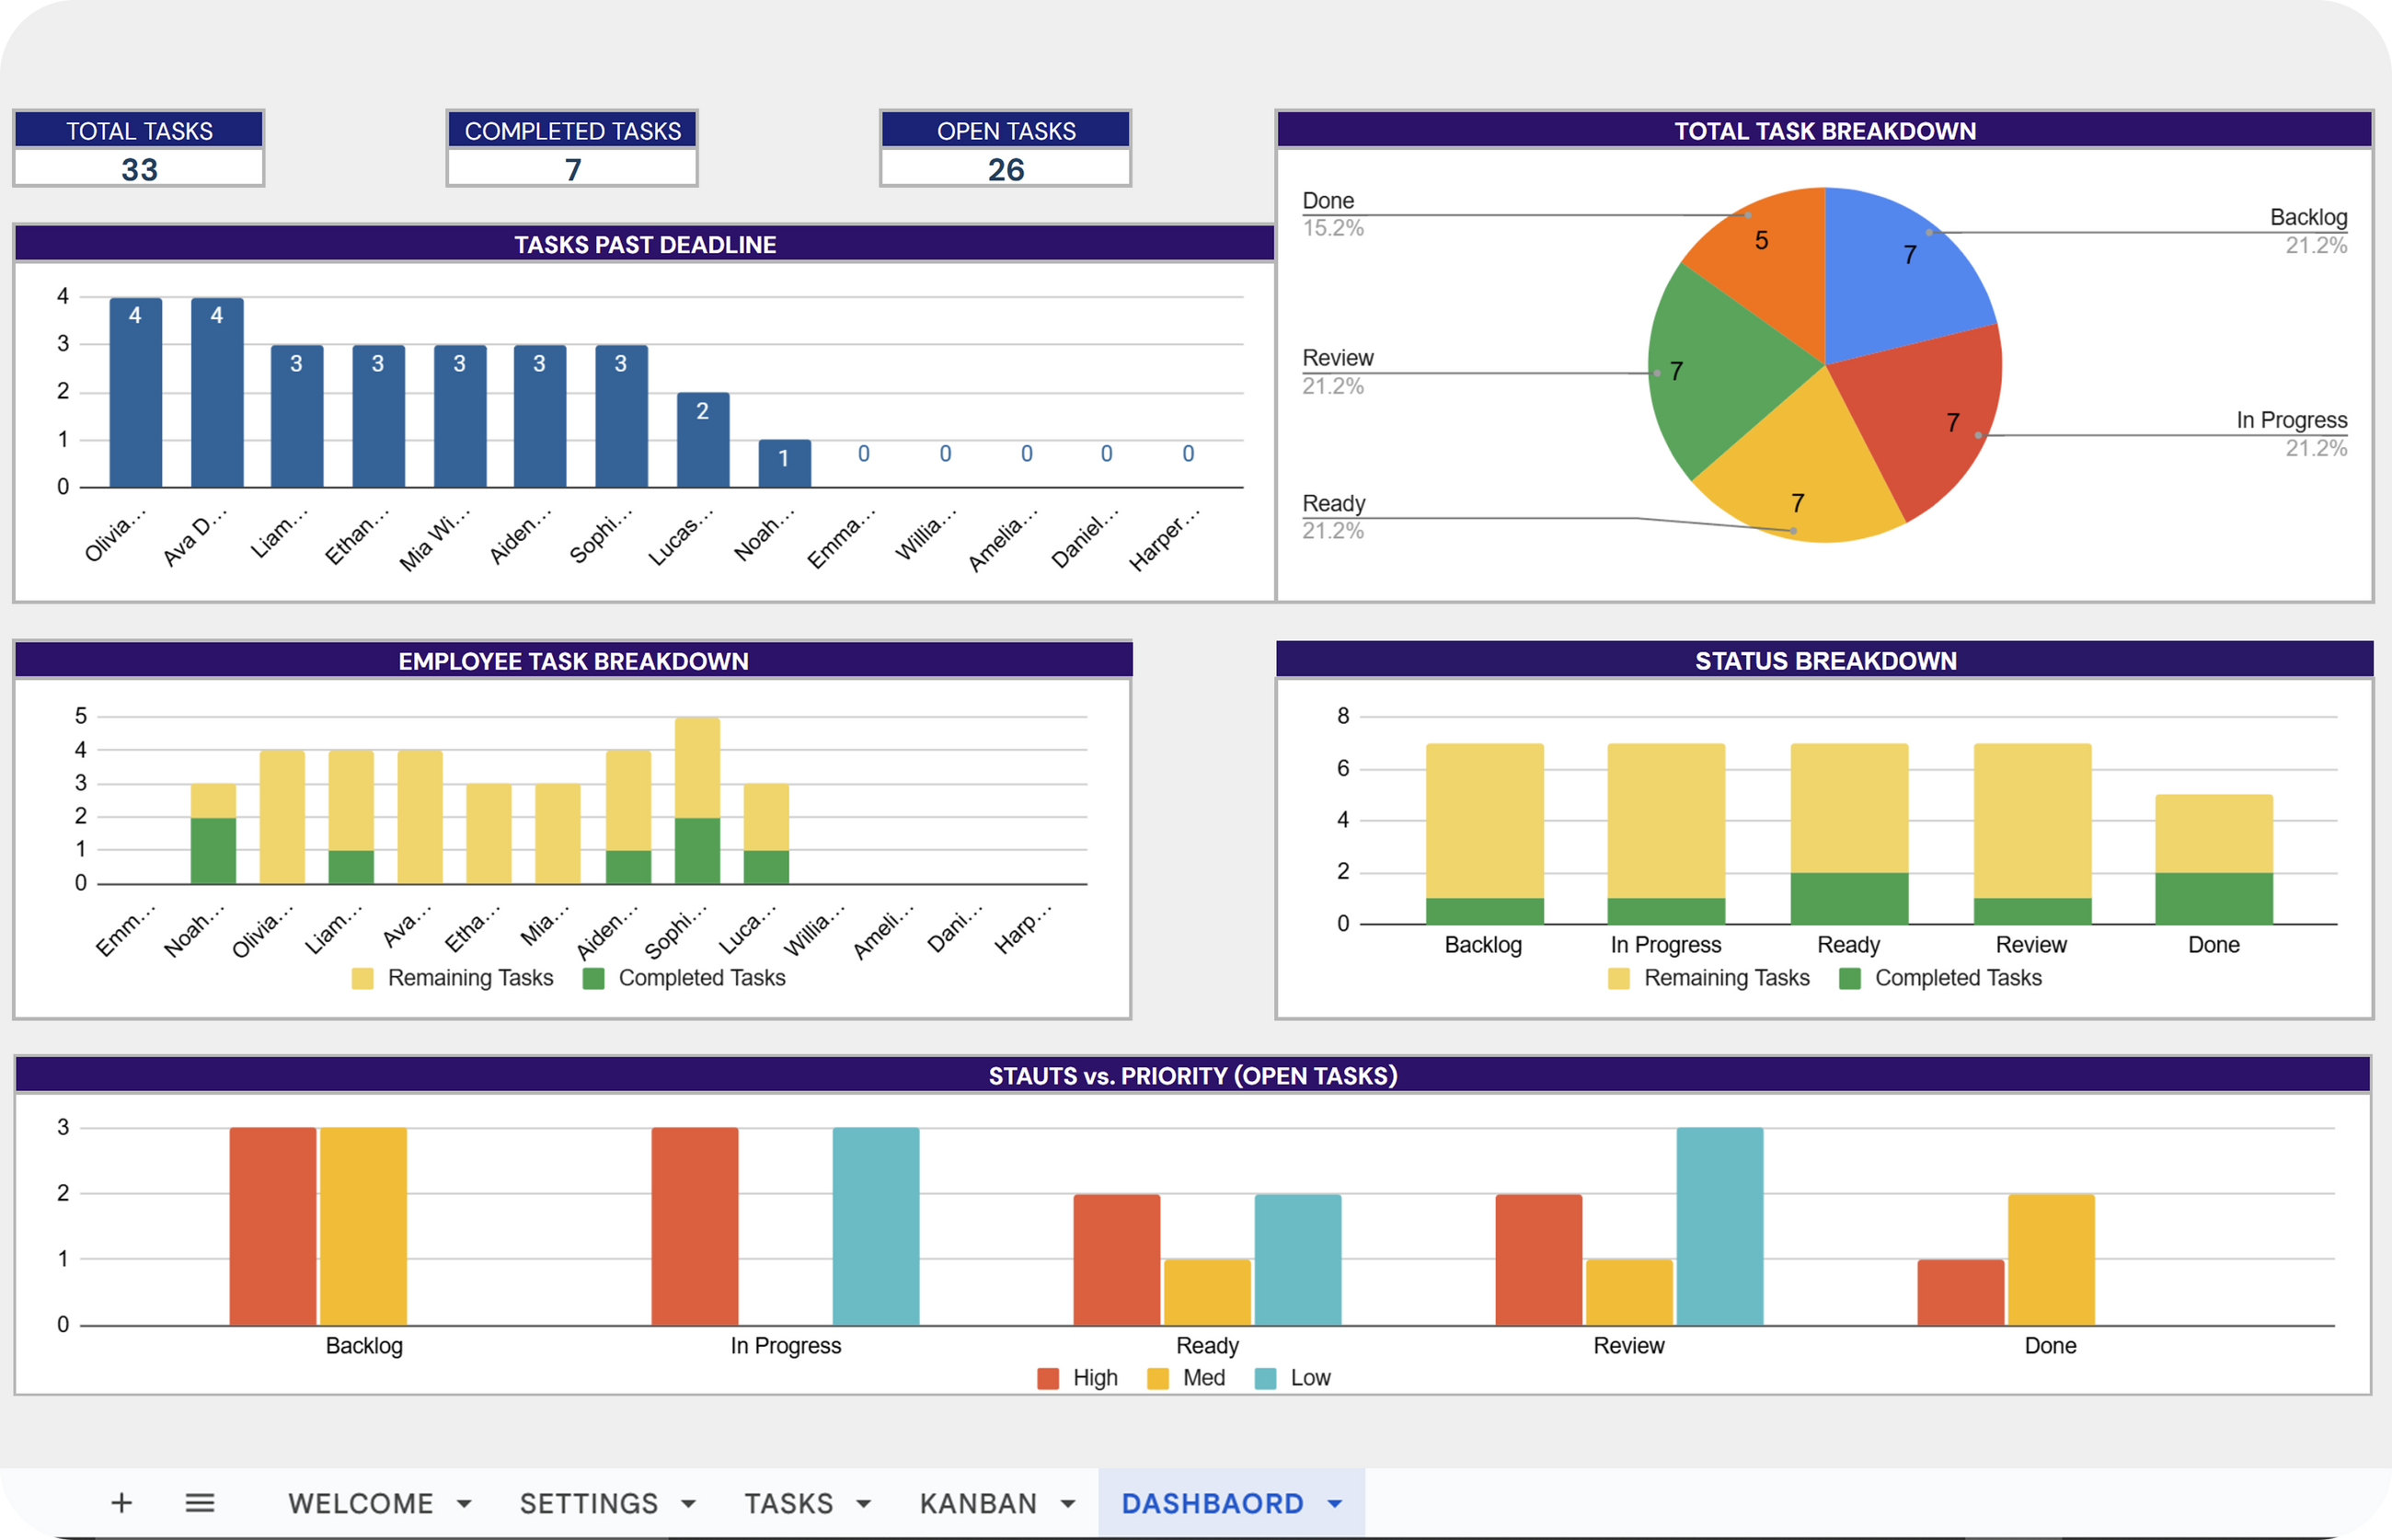Click Completed Tasks legend swatch in Status Breakdown
This screenshot has height=1540, width=2392.
[x=1850, y=978]
